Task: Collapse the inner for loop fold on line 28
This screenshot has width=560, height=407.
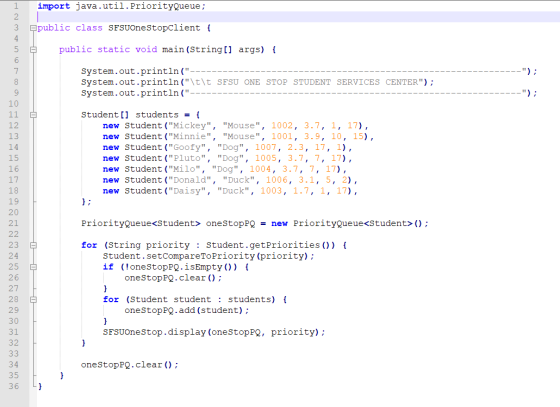Action: click(x=33, y=300)
